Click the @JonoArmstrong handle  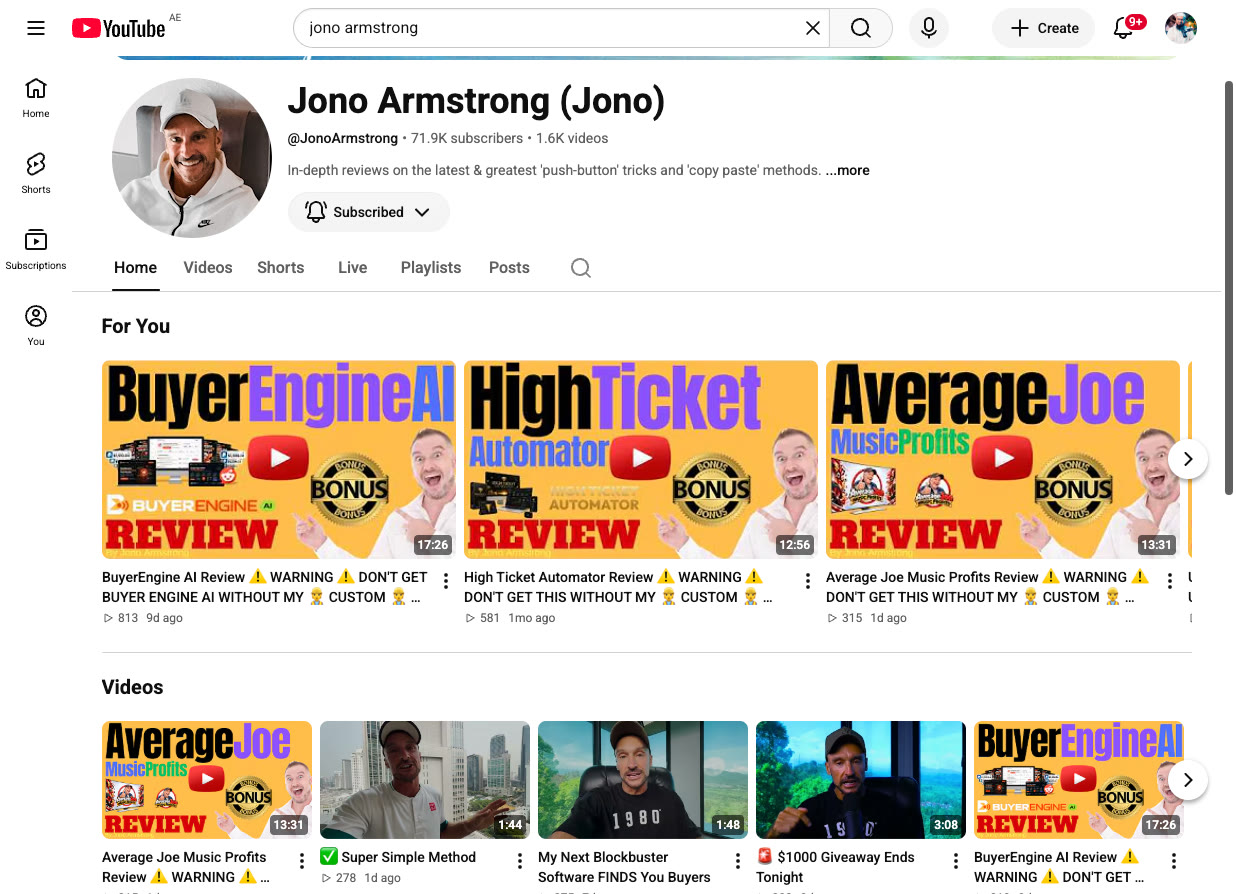[342, 138]
